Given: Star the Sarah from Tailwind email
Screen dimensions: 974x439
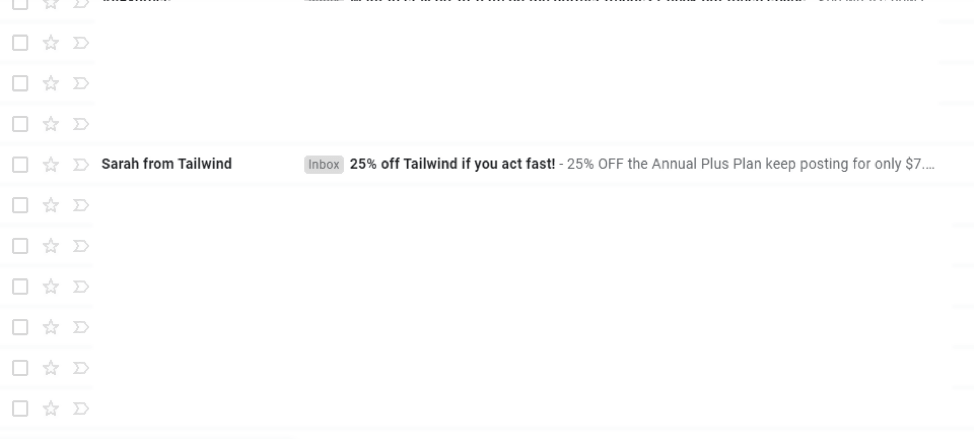Looking at the screenshot, I should 50,165.
